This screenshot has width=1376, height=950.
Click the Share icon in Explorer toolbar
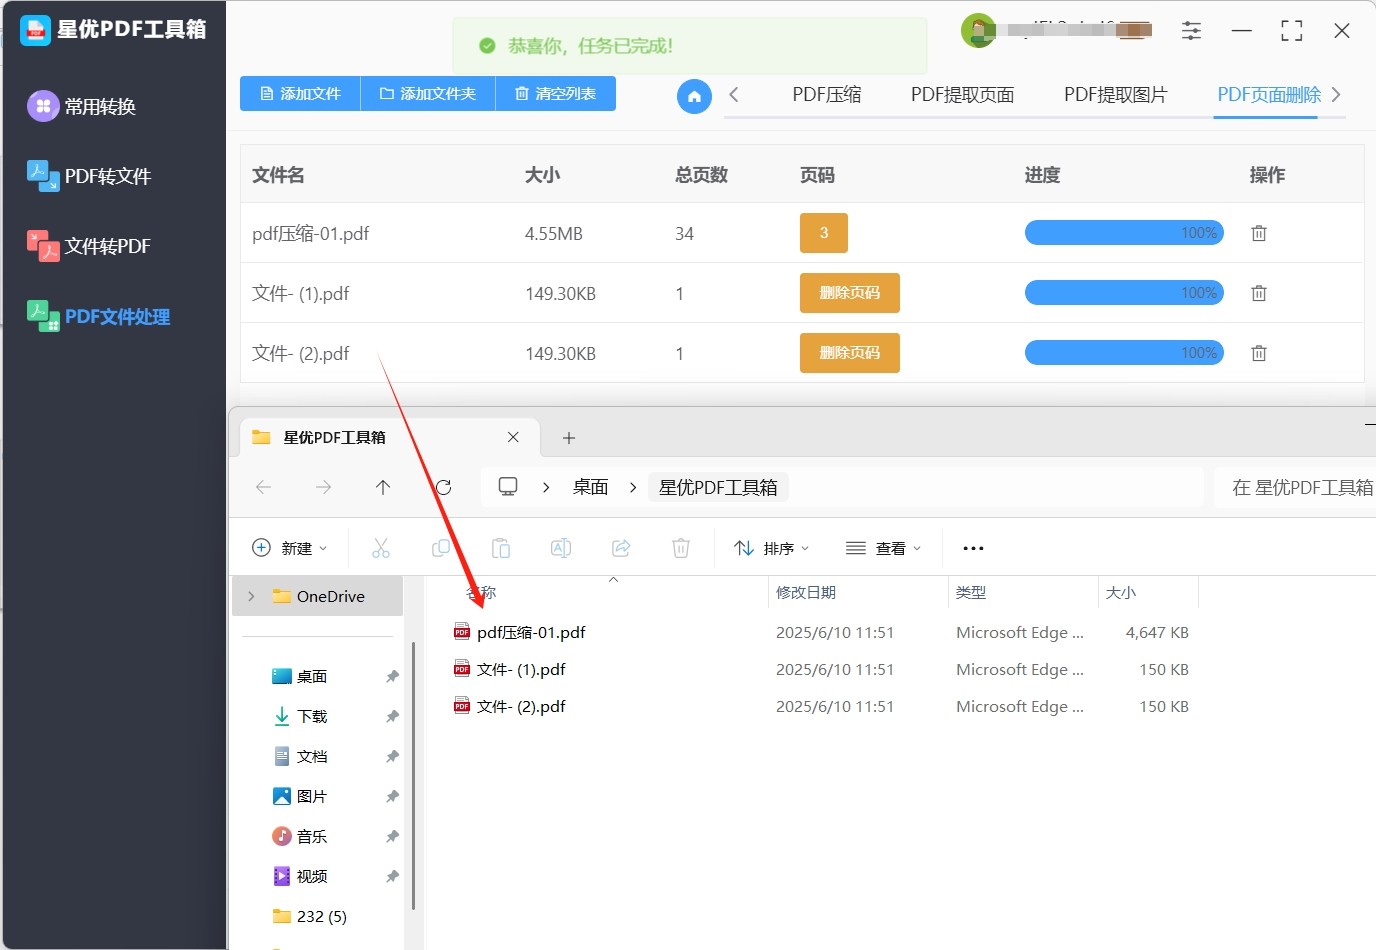tap(621, 548)
